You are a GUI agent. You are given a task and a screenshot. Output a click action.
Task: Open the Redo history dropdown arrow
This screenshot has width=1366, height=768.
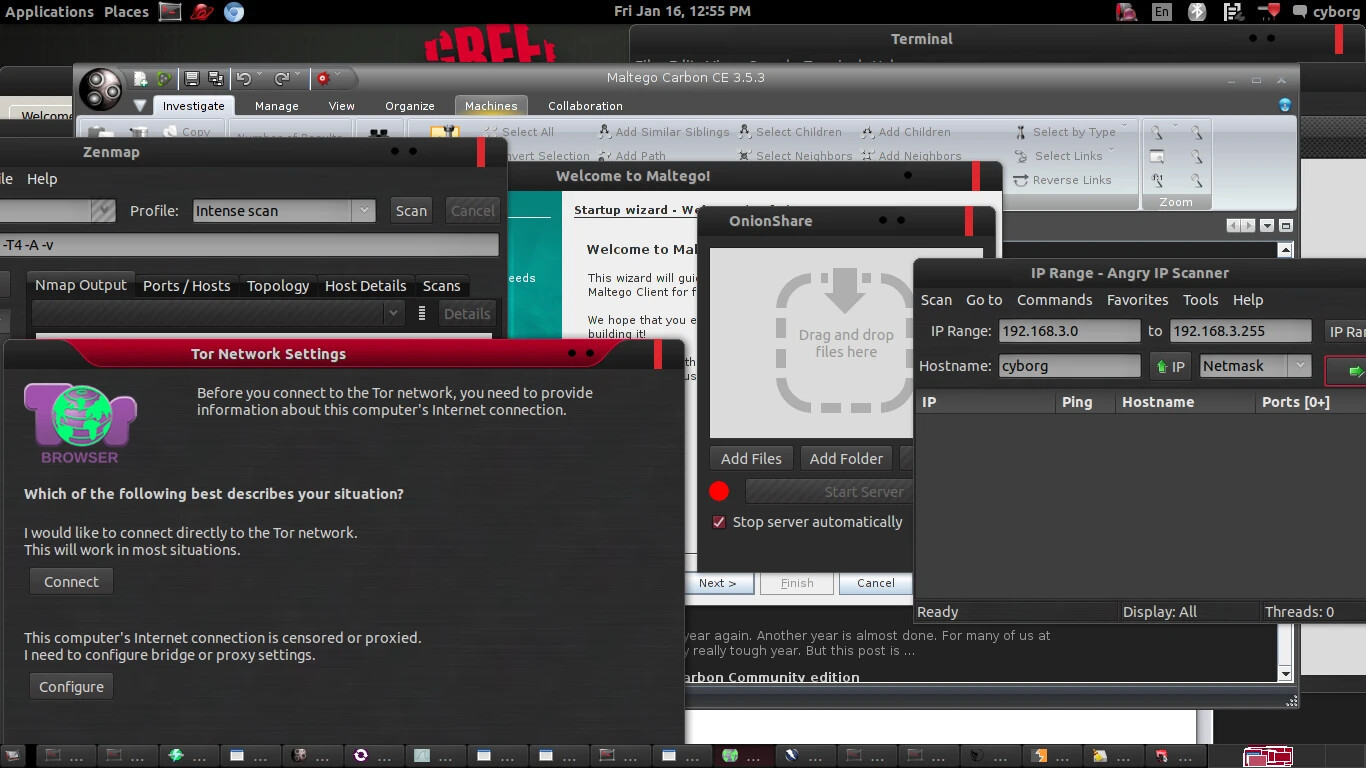[x=298, y=76]
